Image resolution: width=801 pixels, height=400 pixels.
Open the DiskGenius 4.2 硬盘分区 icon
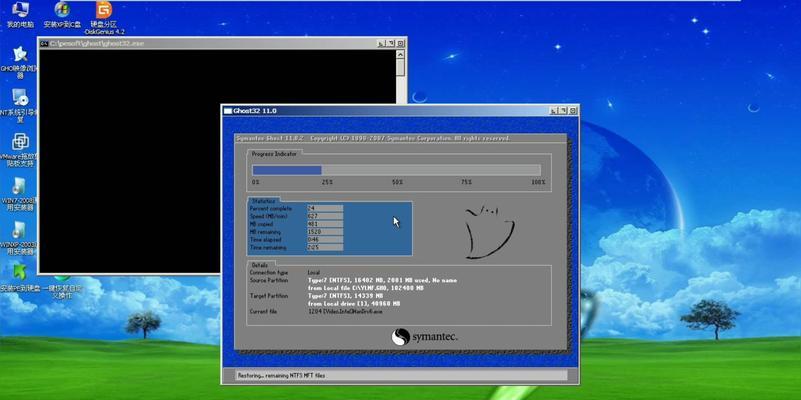coord(104,17)
